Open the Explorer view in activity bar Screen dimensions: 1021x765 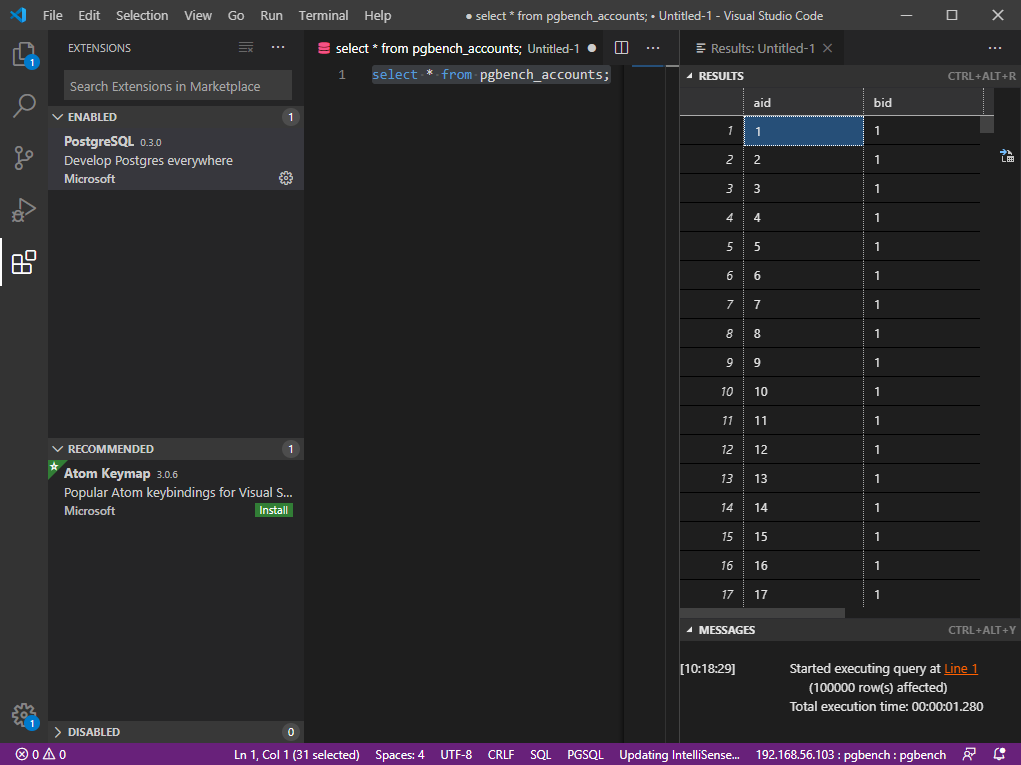[x=24, y=55]
